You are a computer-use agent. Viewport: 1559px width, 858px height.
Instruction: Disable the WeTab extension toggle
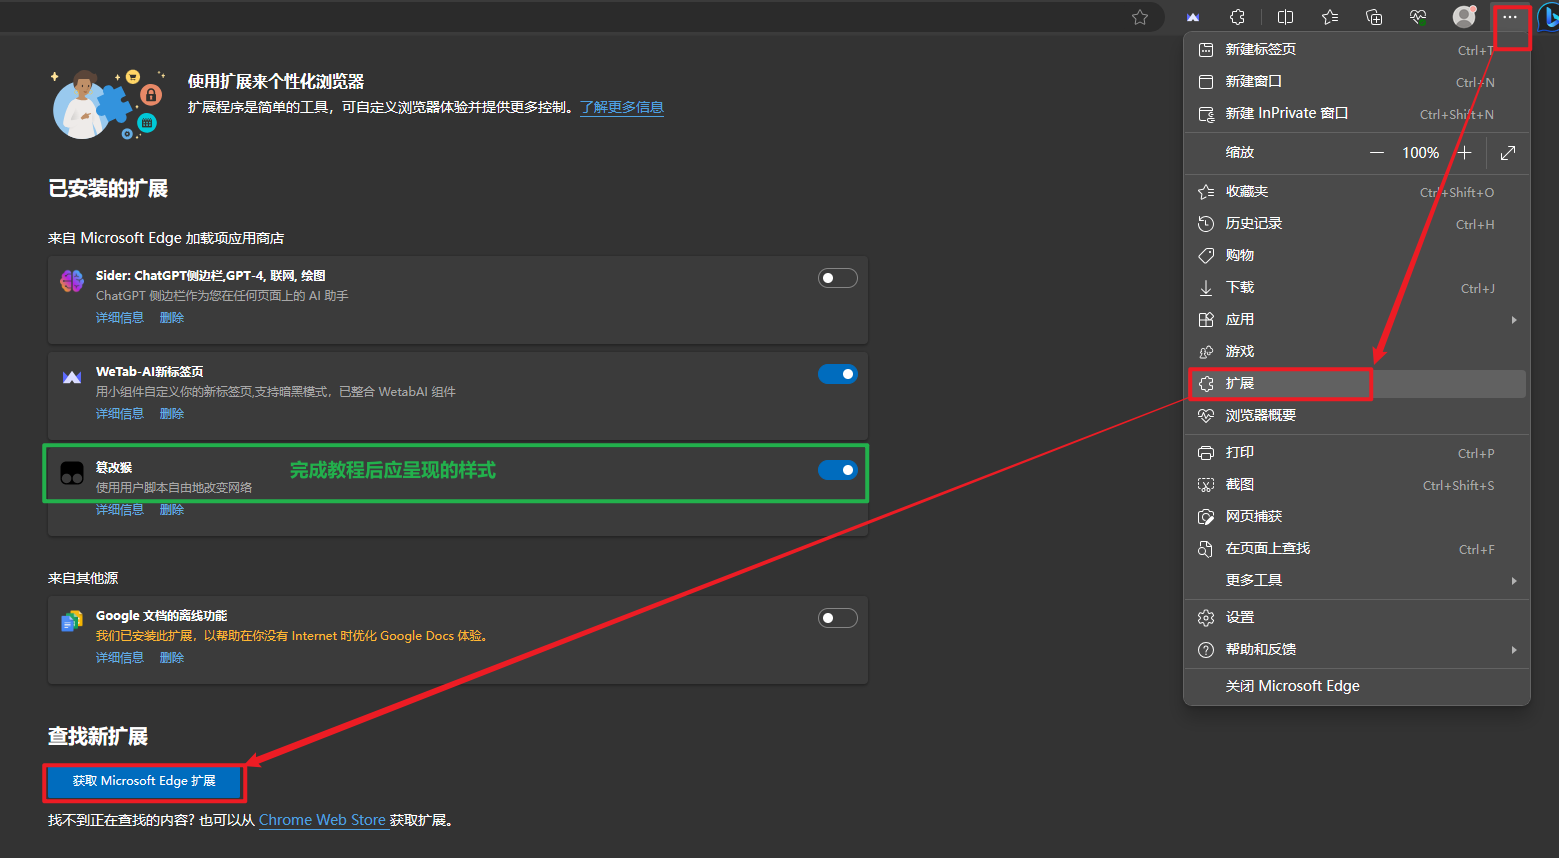tap(838, 374)
